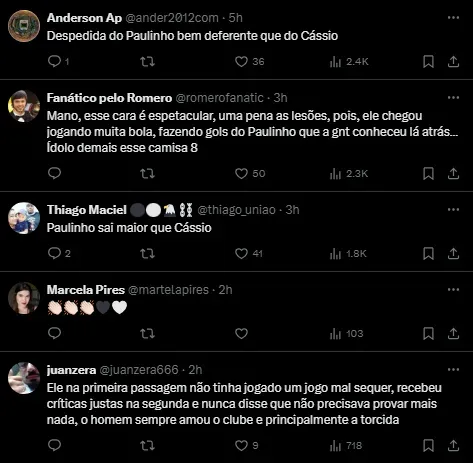Open juanzera's profile picture

(24, 378)
